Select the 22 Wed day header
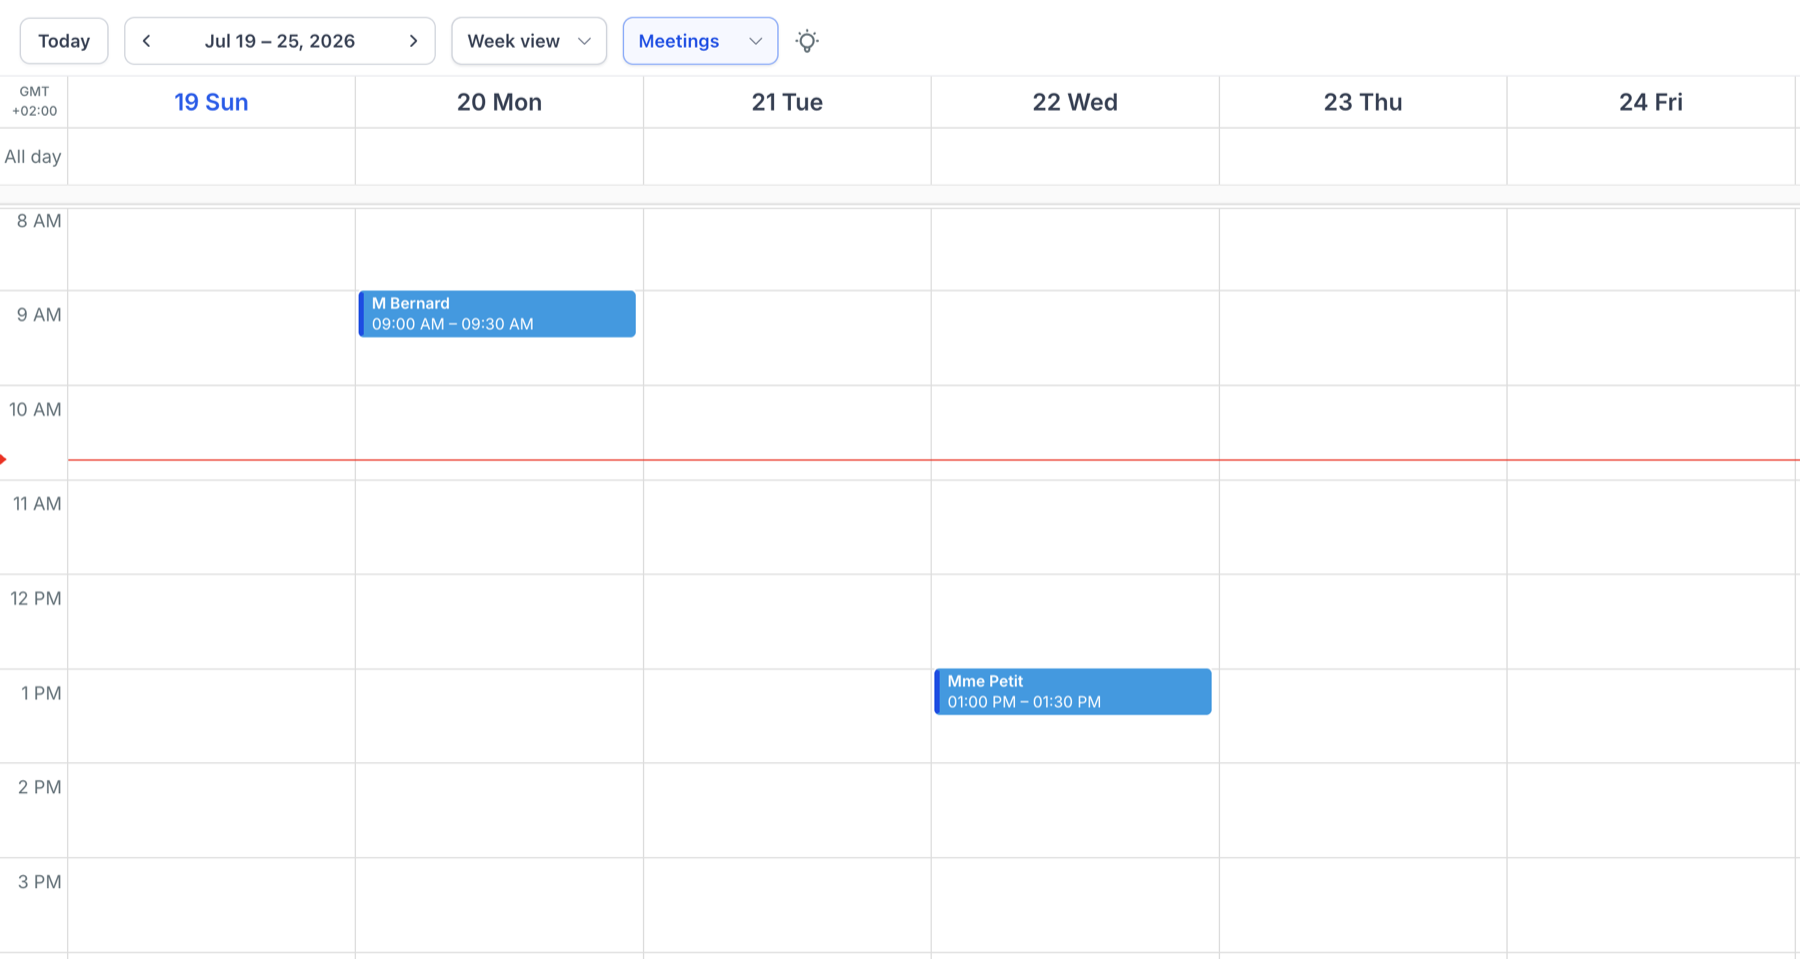 (x=1075, y=102)
